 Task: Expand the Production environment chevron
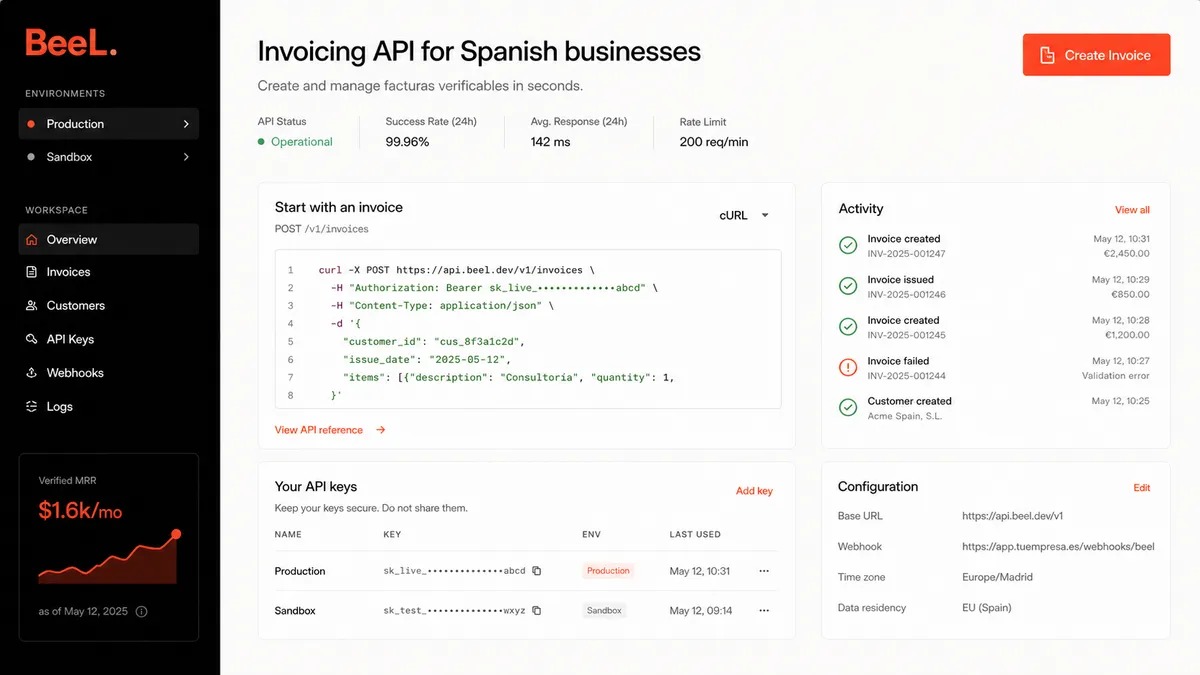pos(186,124)
